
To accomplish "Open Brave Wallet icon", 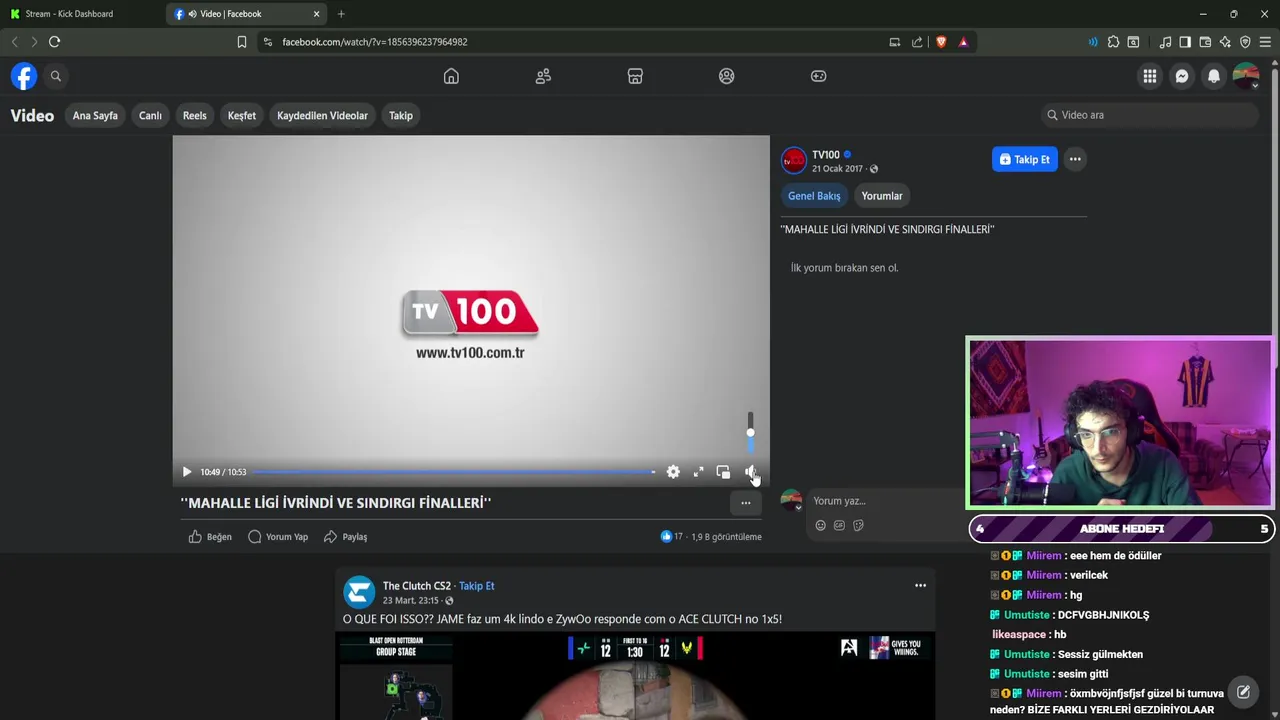I will pos(1205,42).
